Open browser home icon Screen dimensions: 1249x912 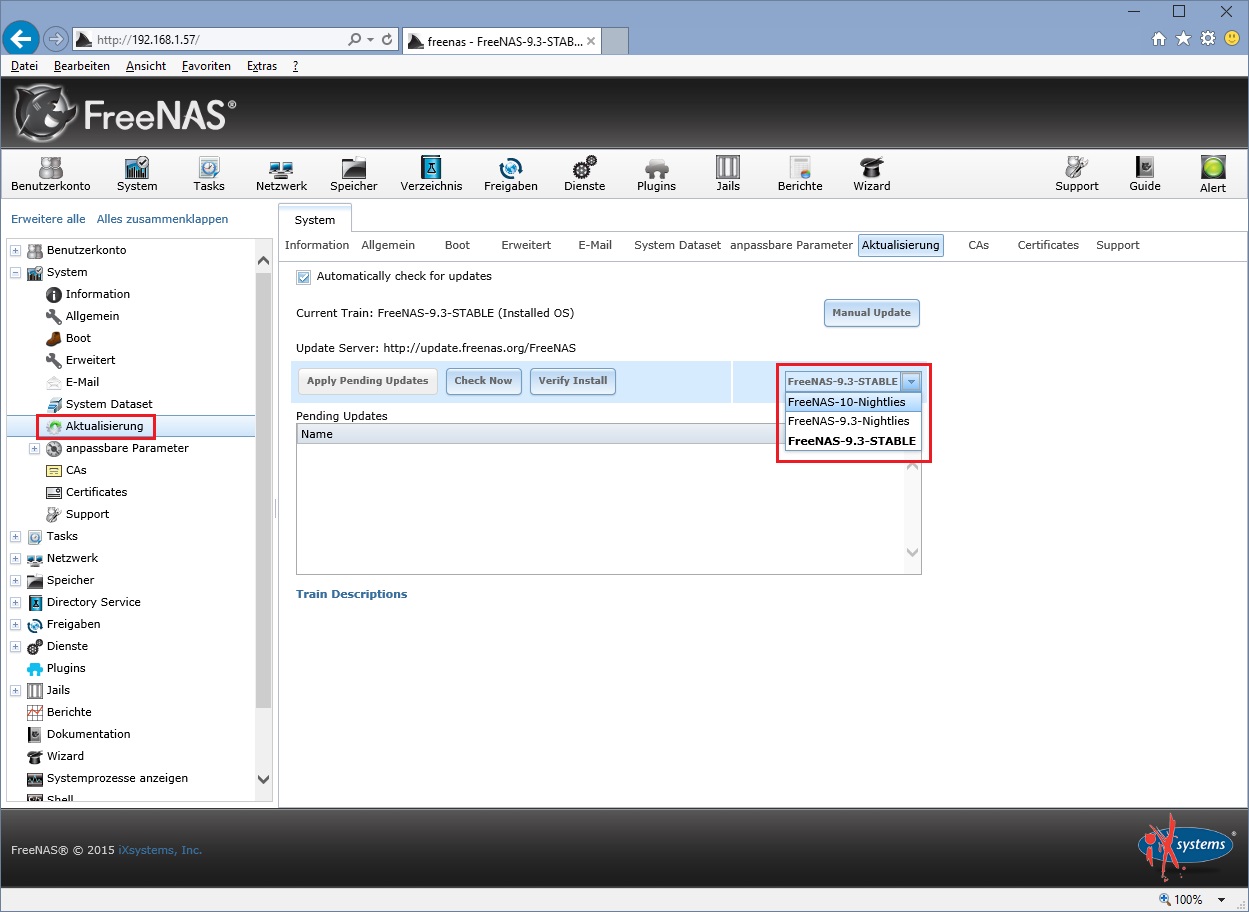(1159, 39)
